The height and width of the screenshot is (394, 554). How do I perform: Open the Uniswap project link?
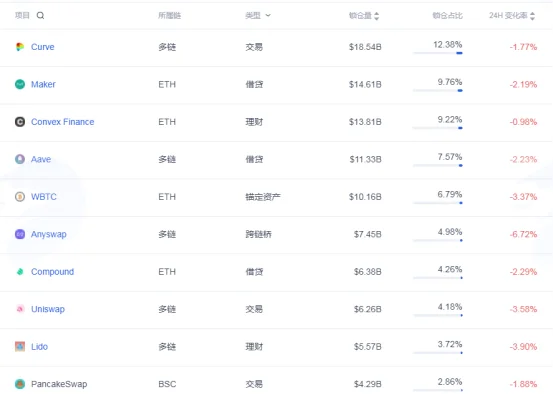[48, 309]
